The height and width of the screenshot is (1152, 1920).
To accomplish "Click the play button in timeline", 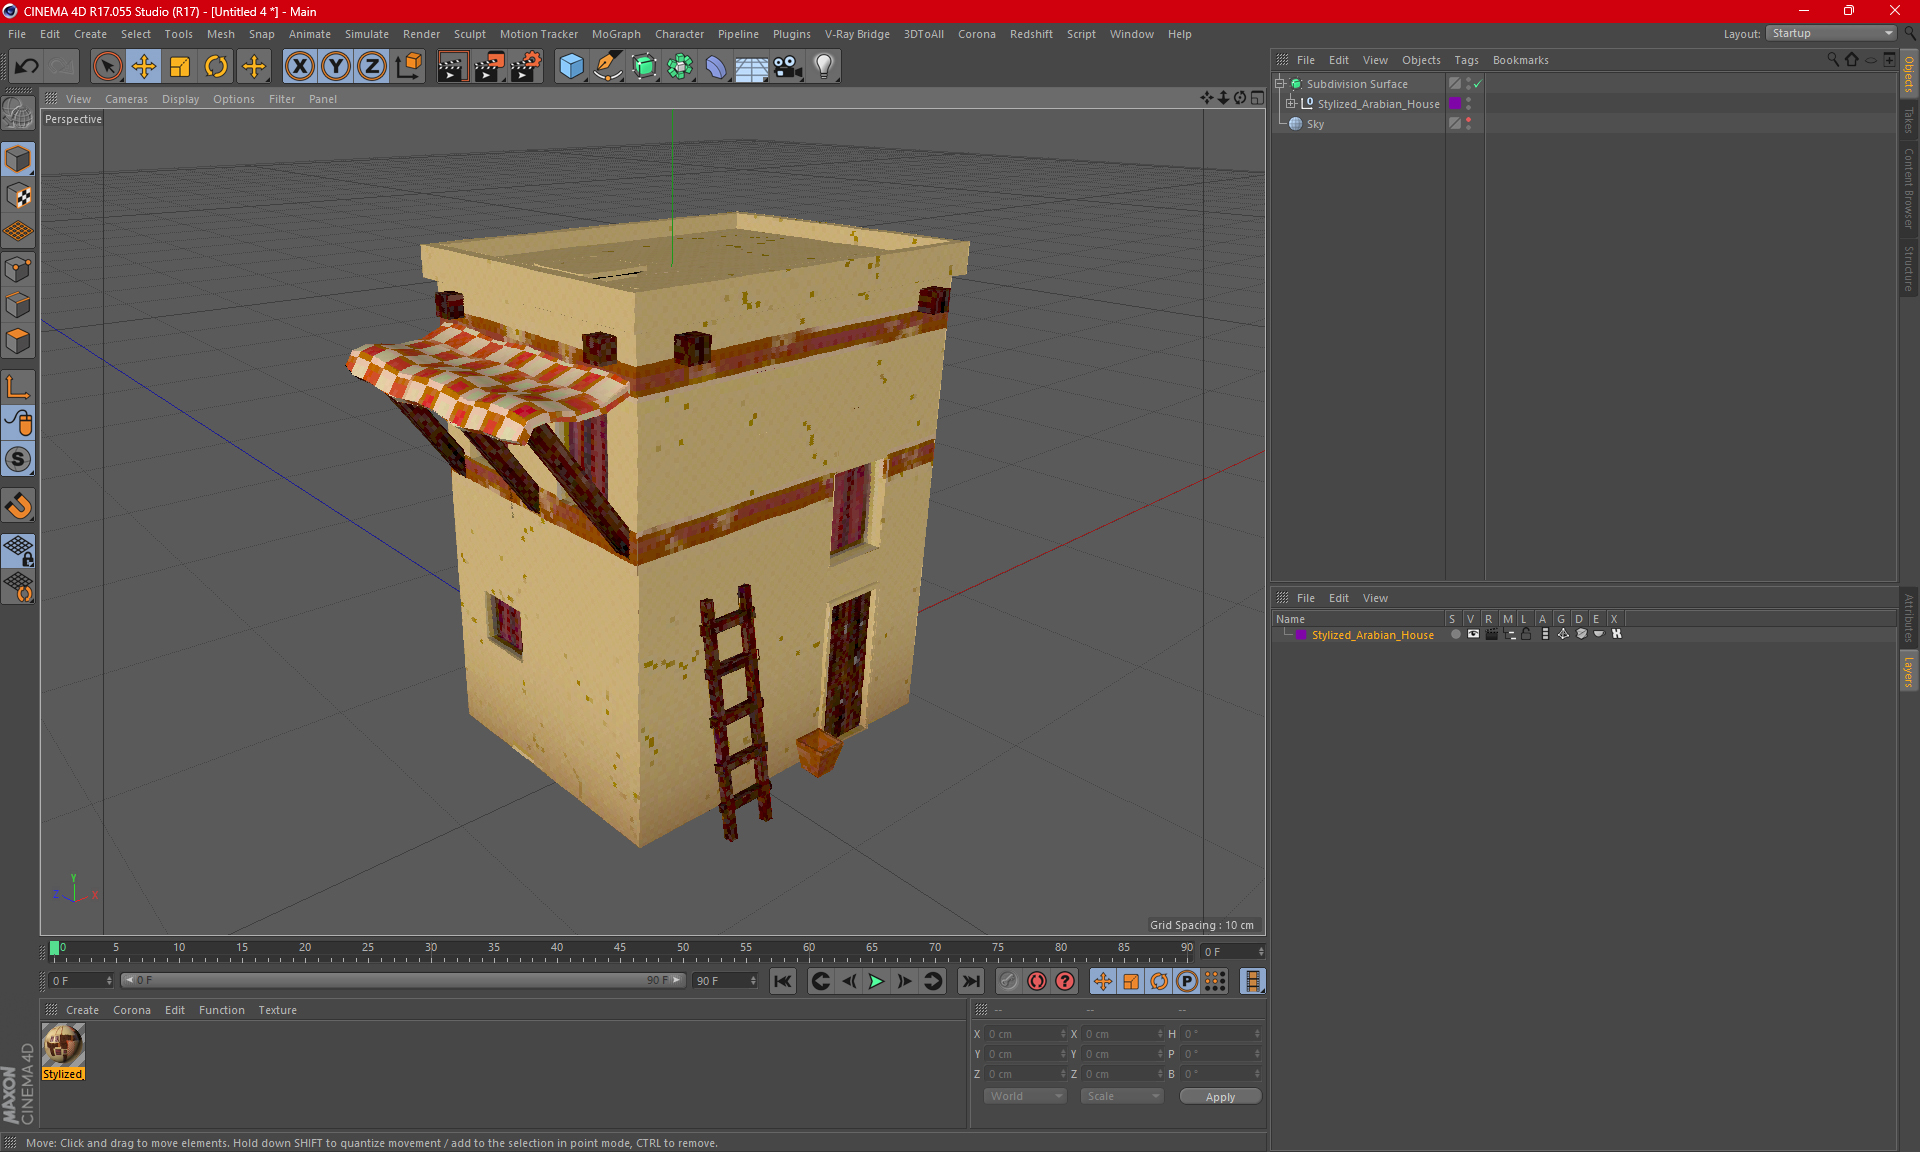I will click(x=875, y=981).
